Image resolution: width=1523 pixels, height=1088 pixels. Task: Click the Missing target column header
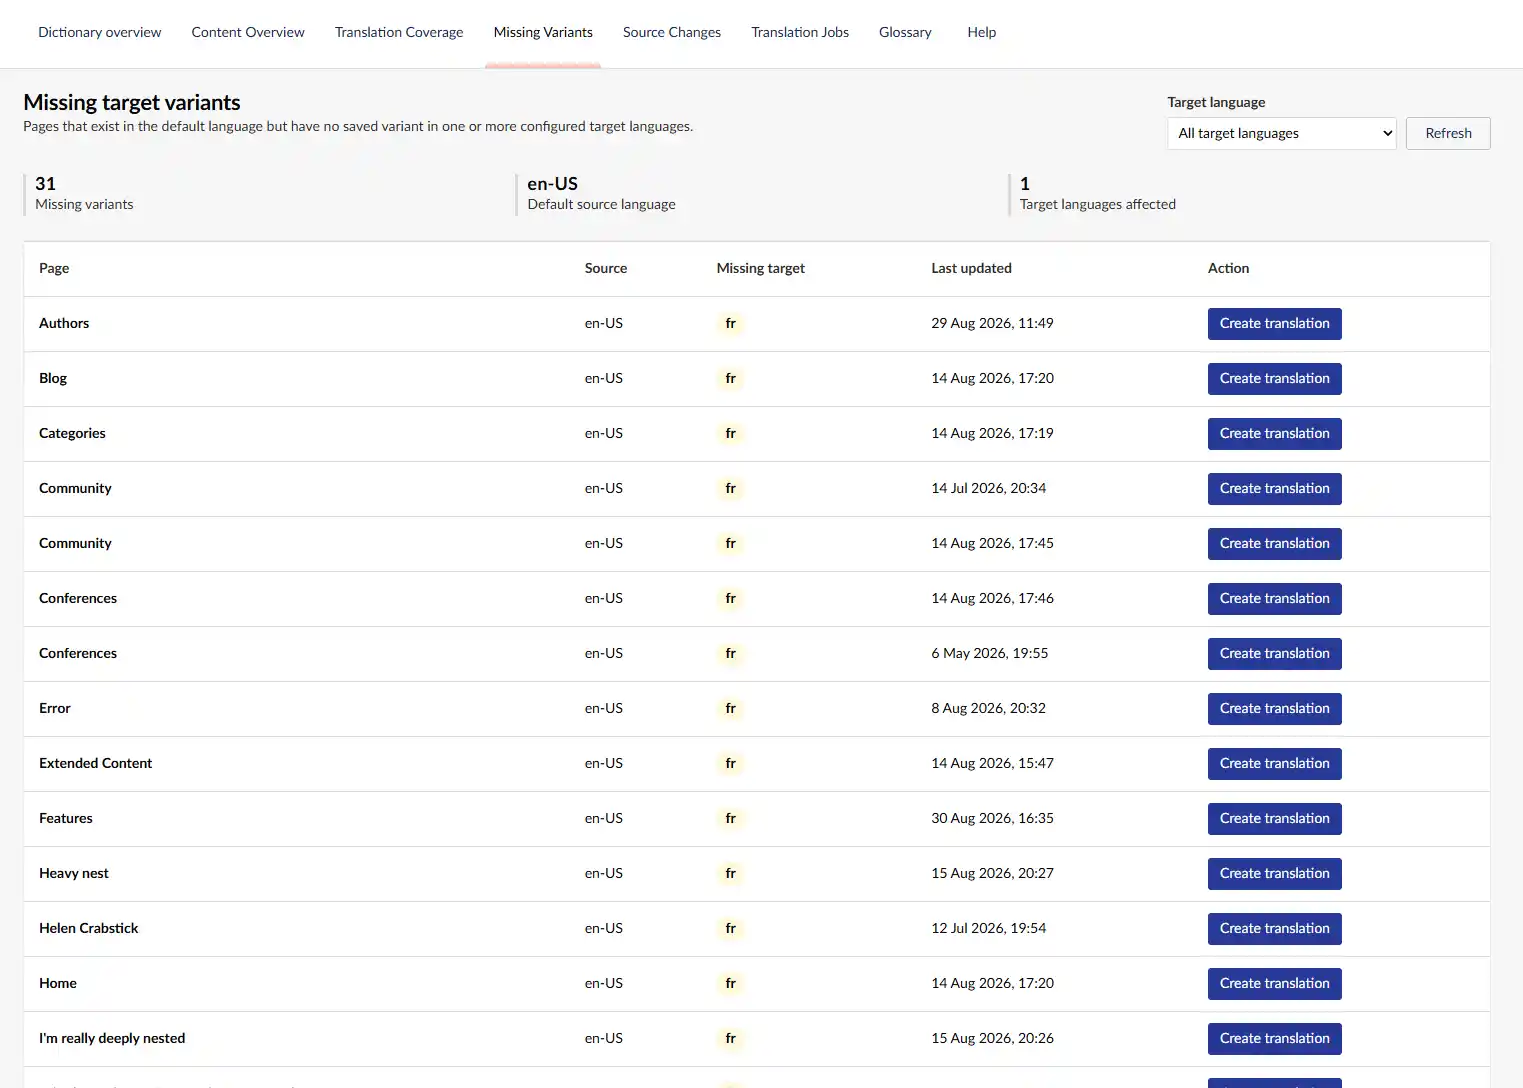[x=760, y=268]
